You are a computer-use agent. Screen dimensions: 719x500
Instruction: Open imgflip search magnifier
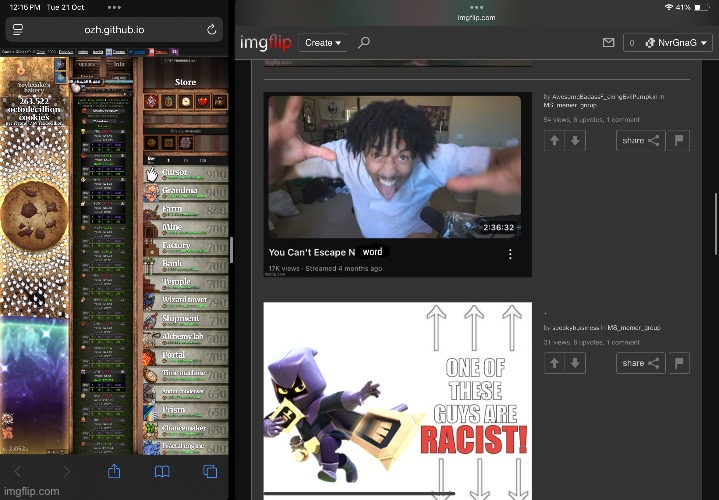(x=364, y=43)
